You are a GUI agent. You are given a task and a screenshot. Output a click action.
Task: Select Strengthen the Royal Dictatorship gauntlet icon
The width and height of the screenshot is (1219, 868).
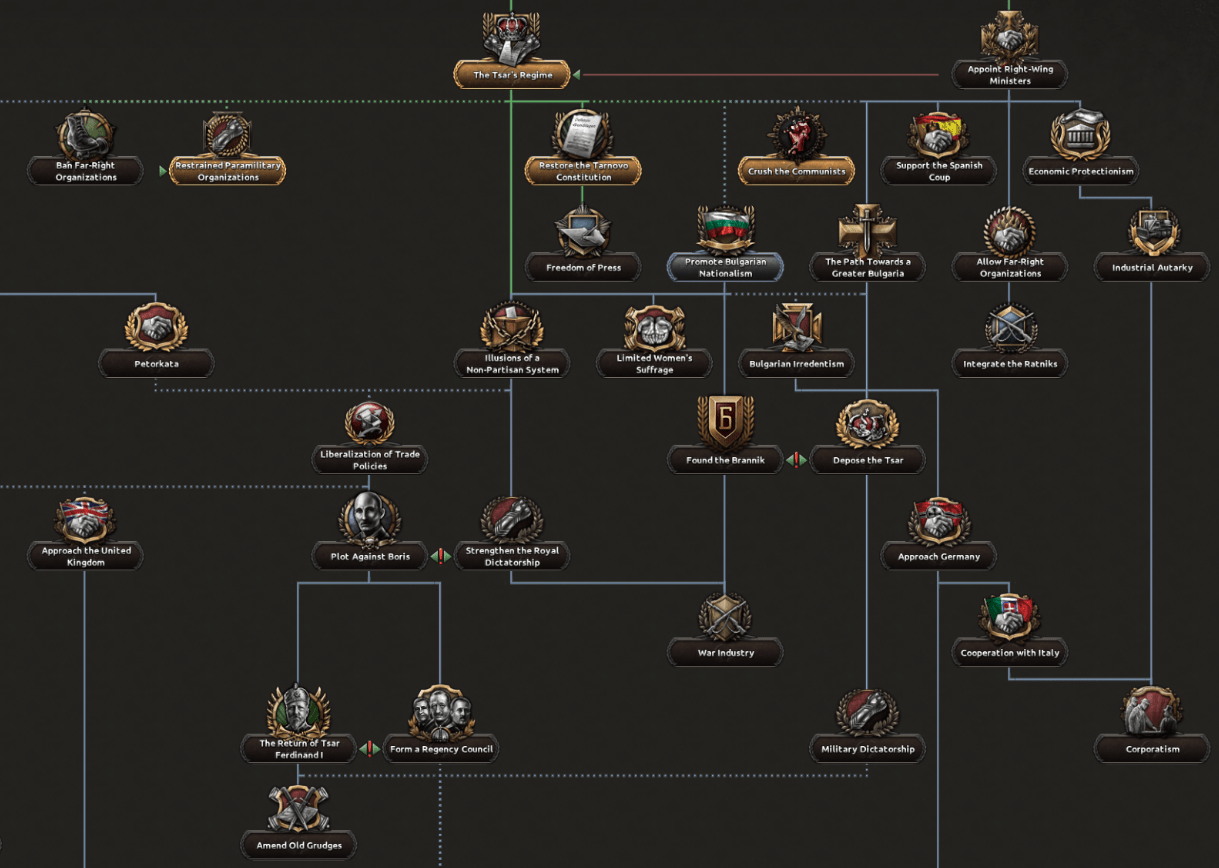tap(512, 521)
